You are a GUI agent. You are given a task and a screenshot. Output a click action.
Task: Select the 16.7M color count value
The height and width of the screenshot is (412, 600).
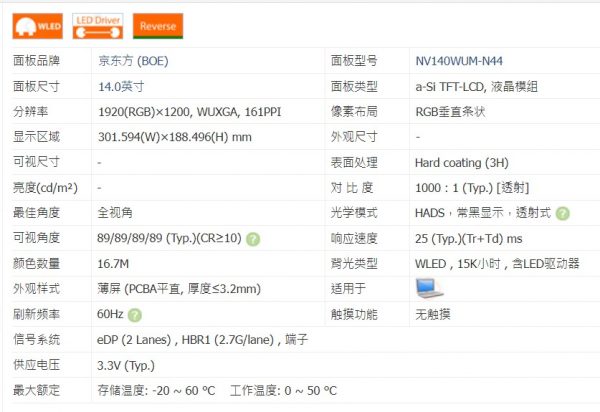pos(113,264)
